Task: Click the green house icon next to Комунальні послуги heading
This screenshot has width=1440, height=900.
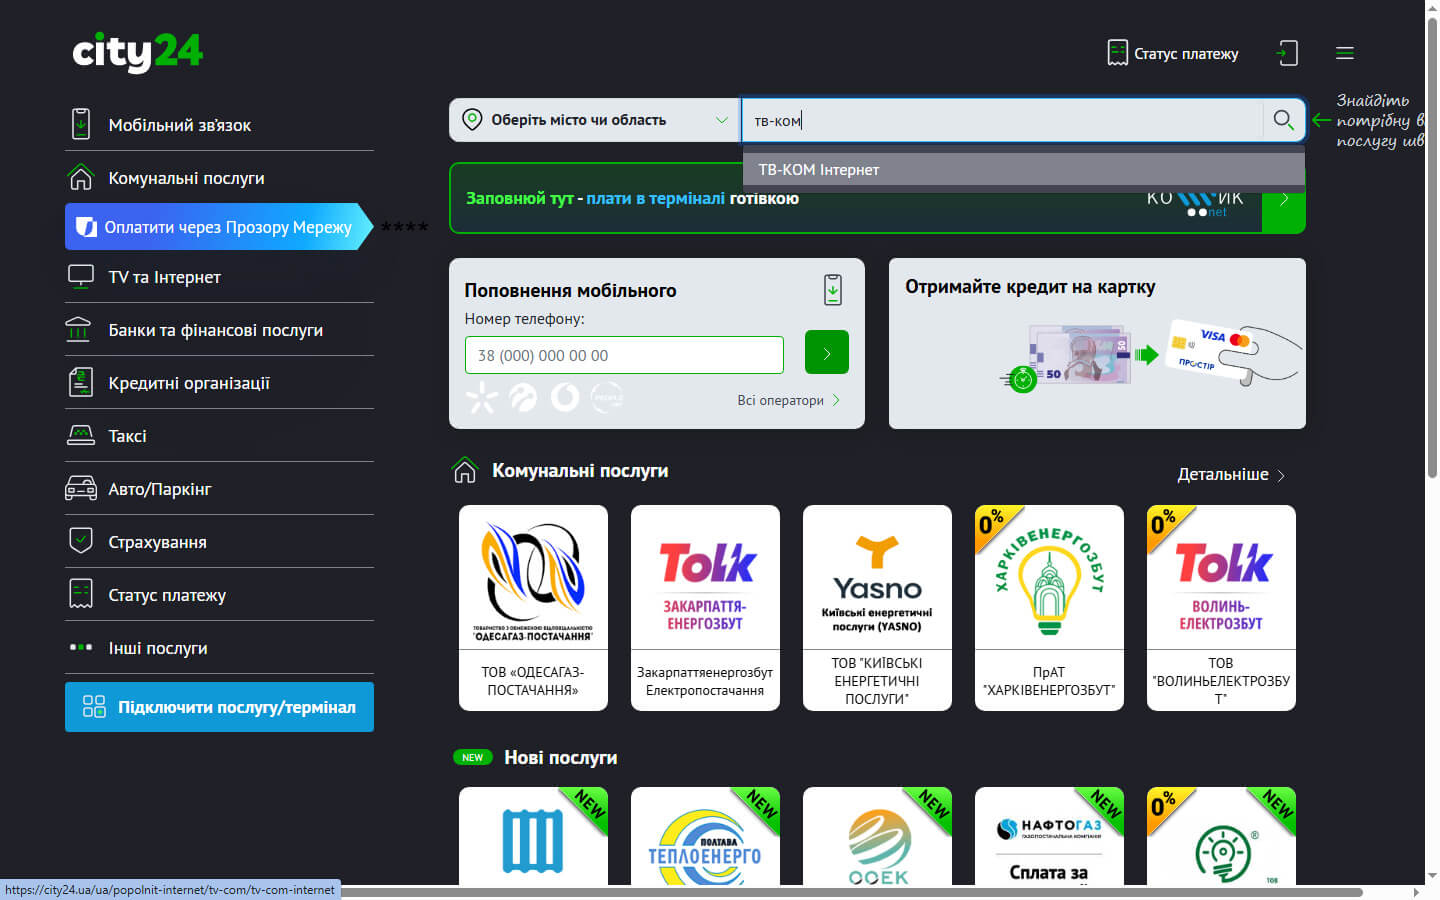Action: (465, 470)
